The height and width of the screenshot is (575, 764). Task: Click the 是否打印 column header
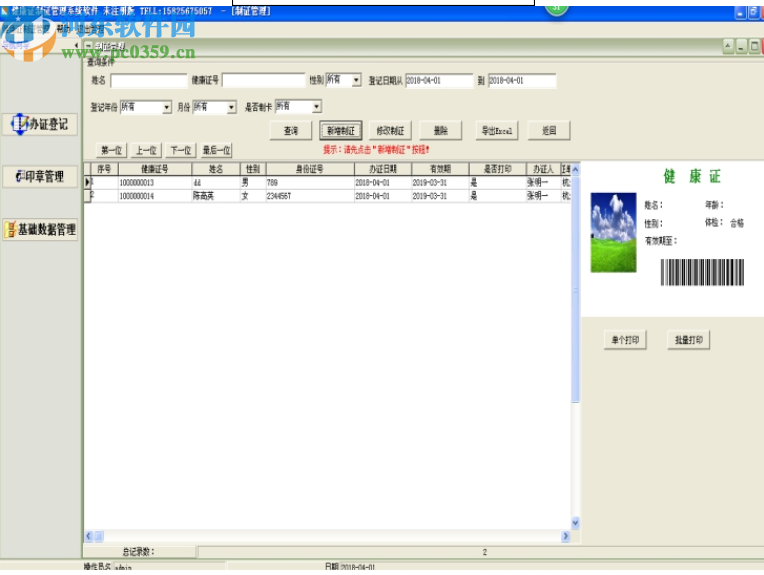pyautogui.click(x=497, y=169)
